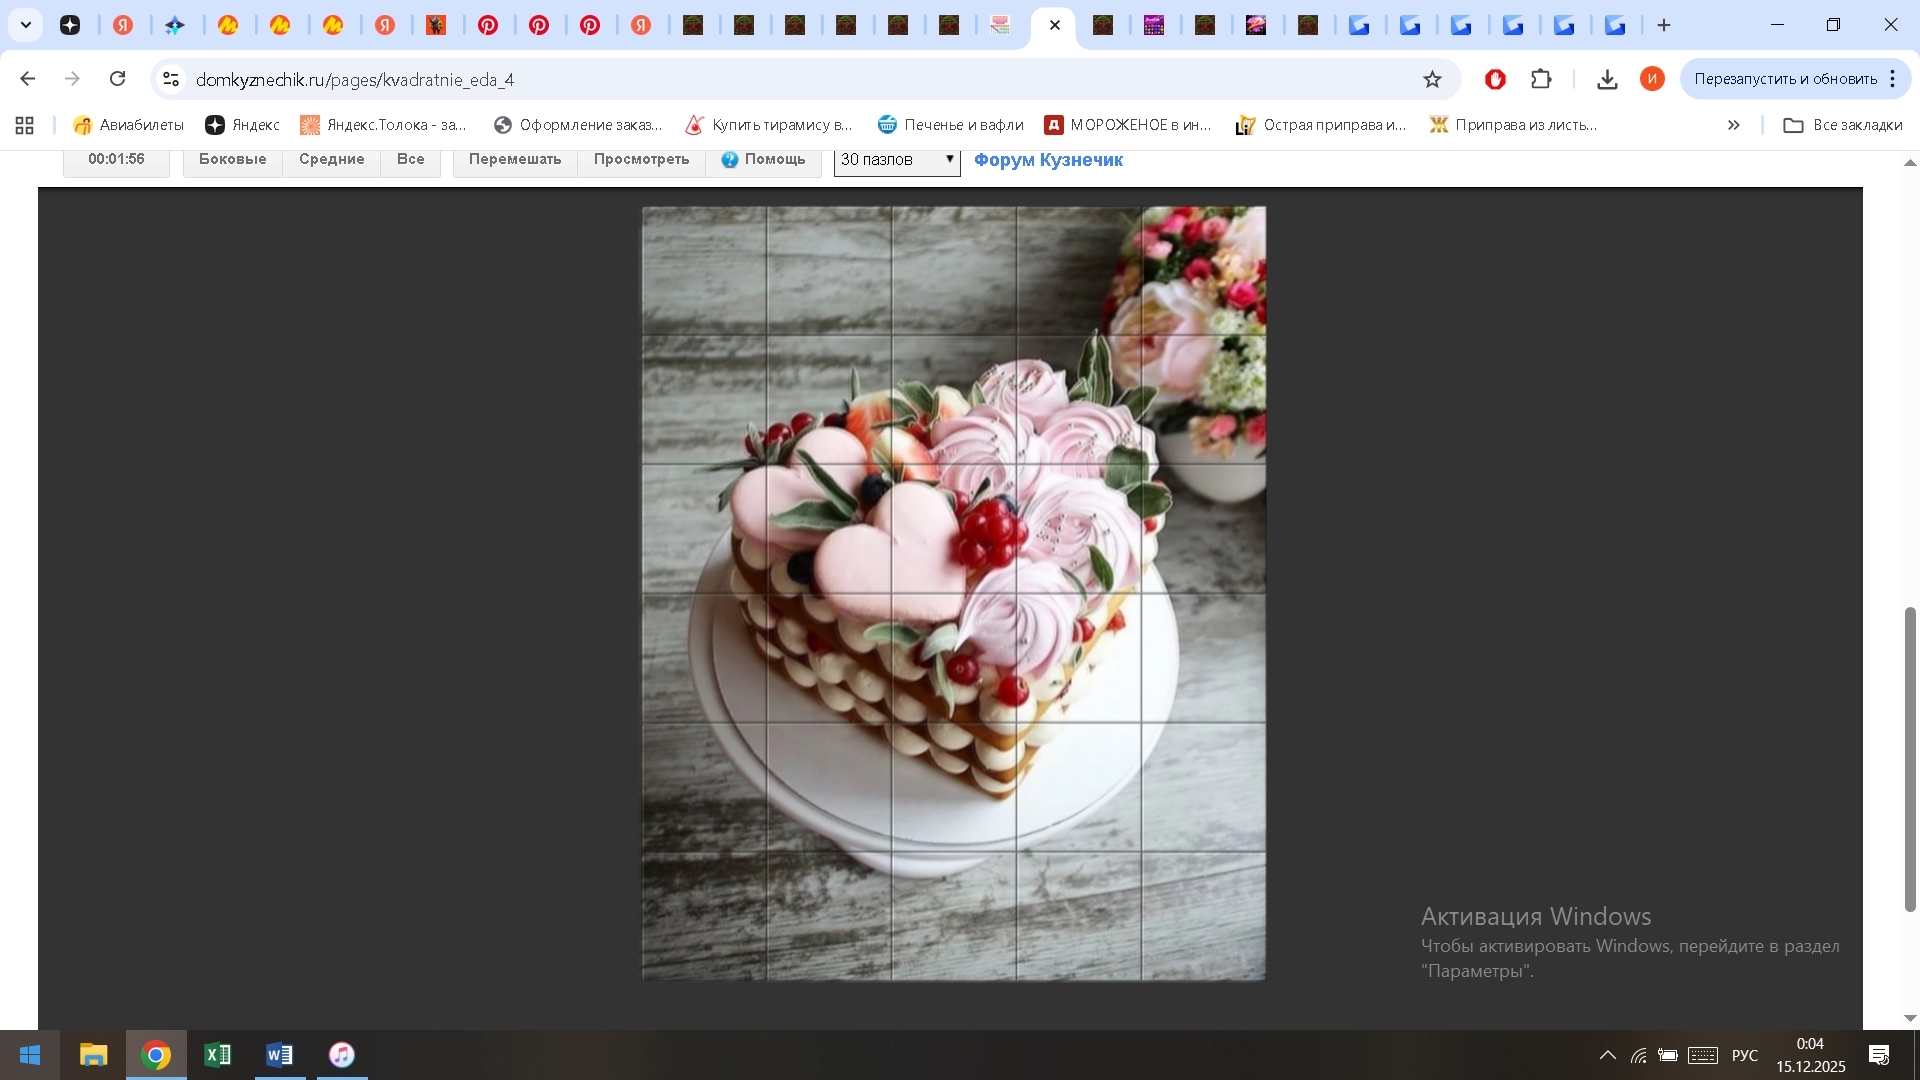The width and height of the screenshot is (1920, 1080).
Task: Open the apps grid in bookmarks bar
Action: point(25,125)
